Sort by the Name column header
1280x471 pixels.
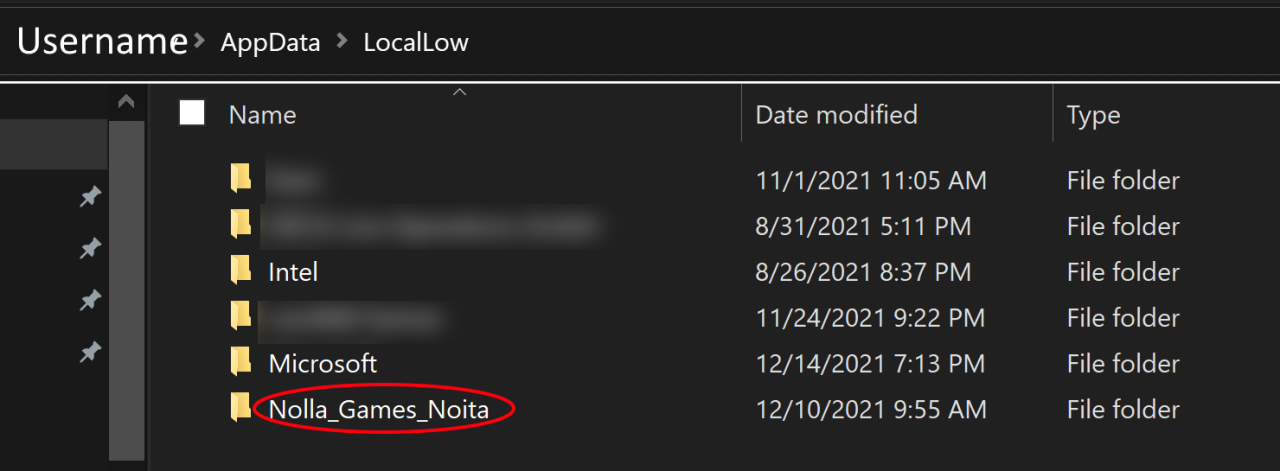pos(262,115)
